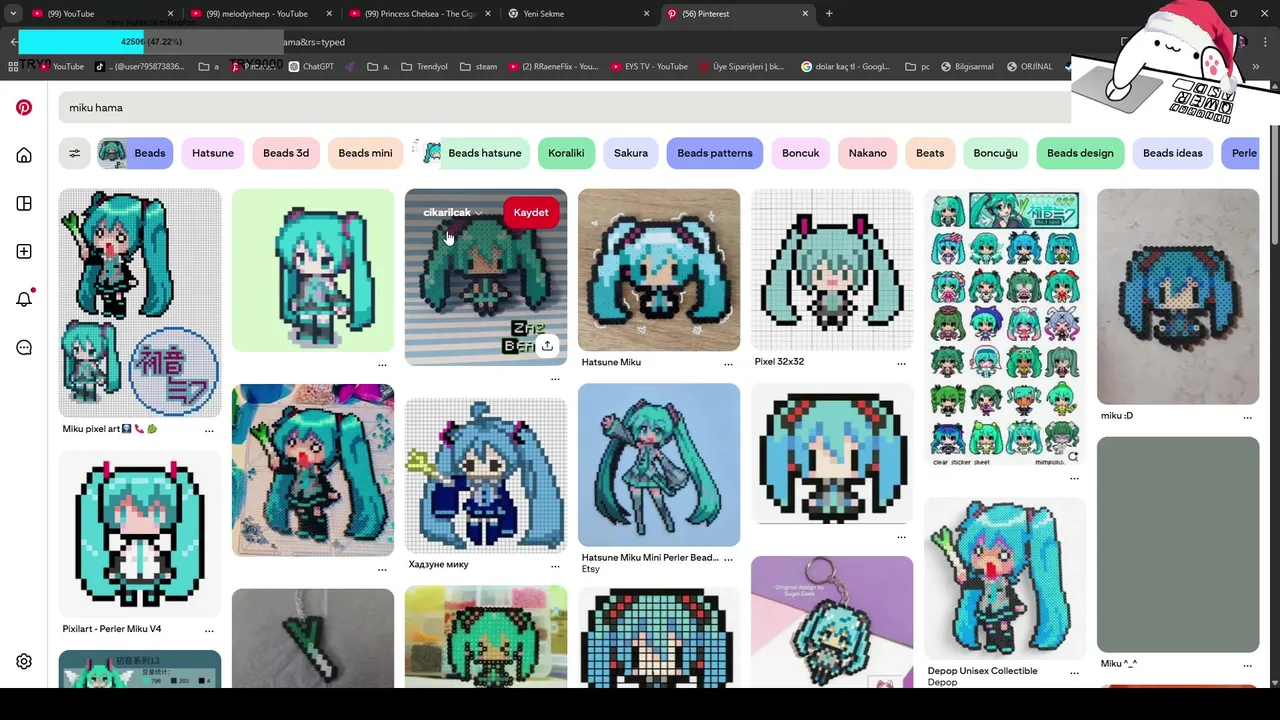
Task: Open more options for Хадзуне мику pin
Action: (555, 566)
